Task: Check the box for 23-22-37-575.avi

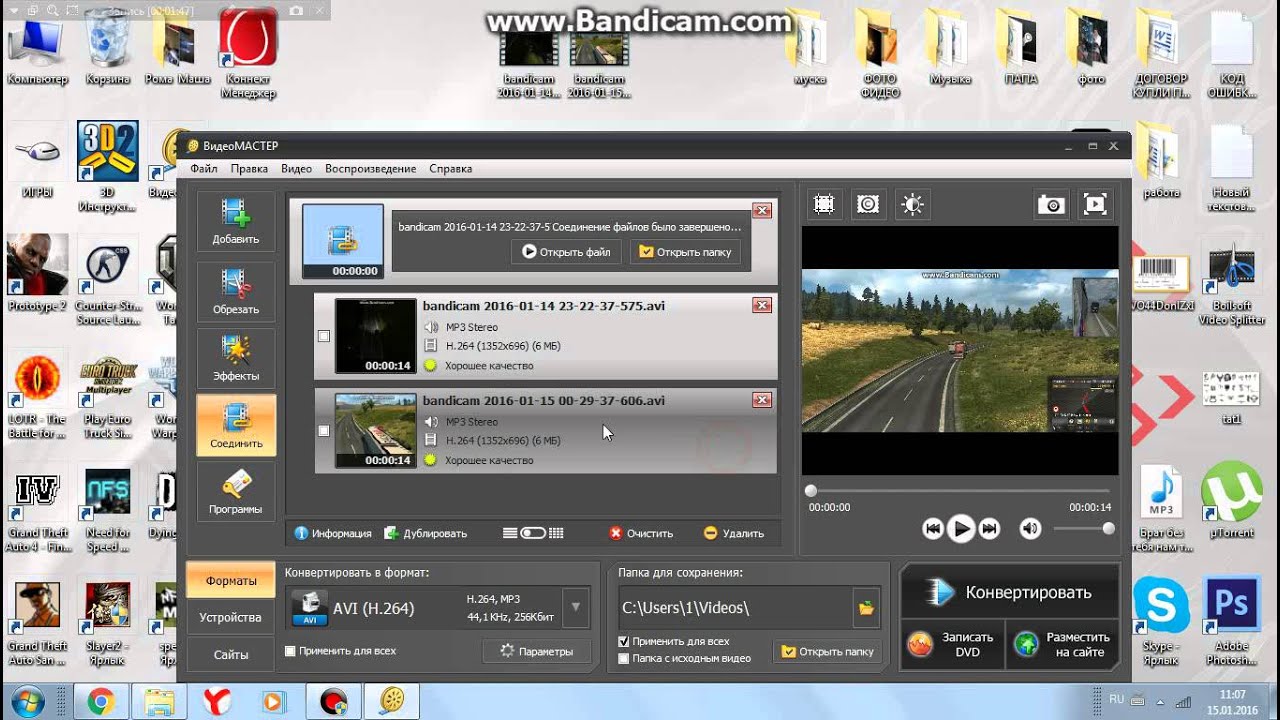Action: tap(323, 336)
